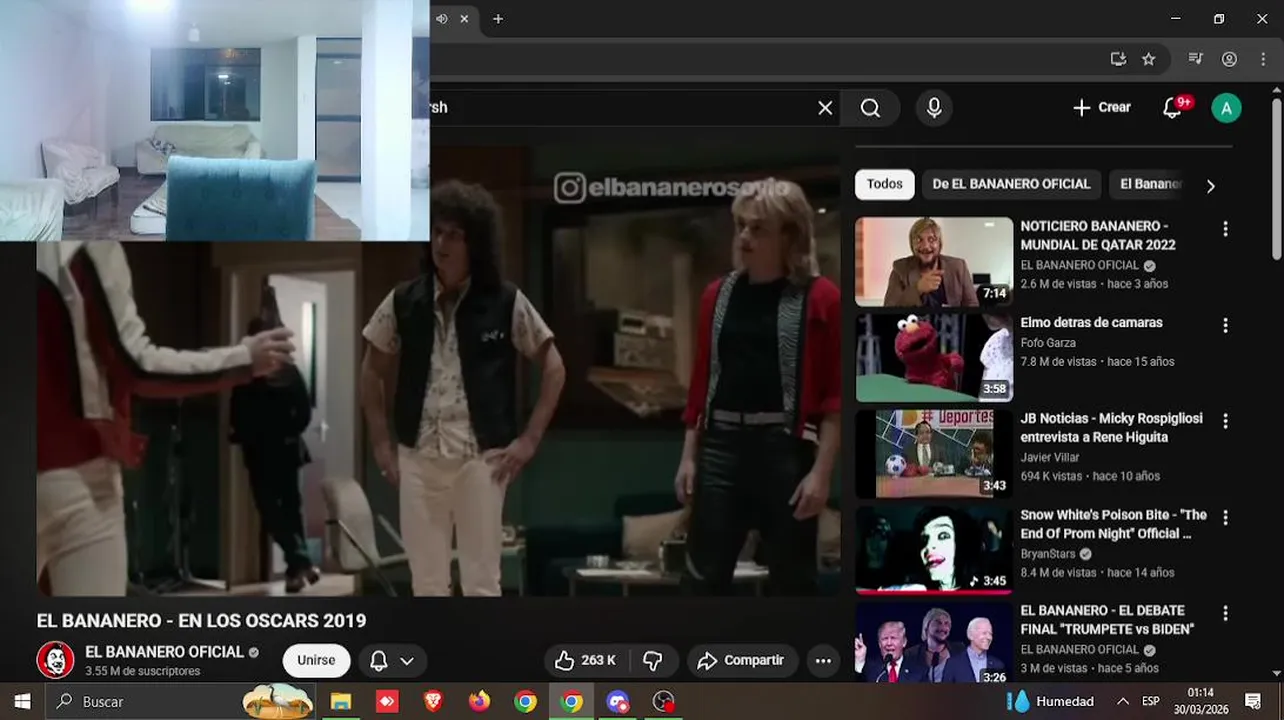Open File Explorer from taskbar

tap(341, 702)
